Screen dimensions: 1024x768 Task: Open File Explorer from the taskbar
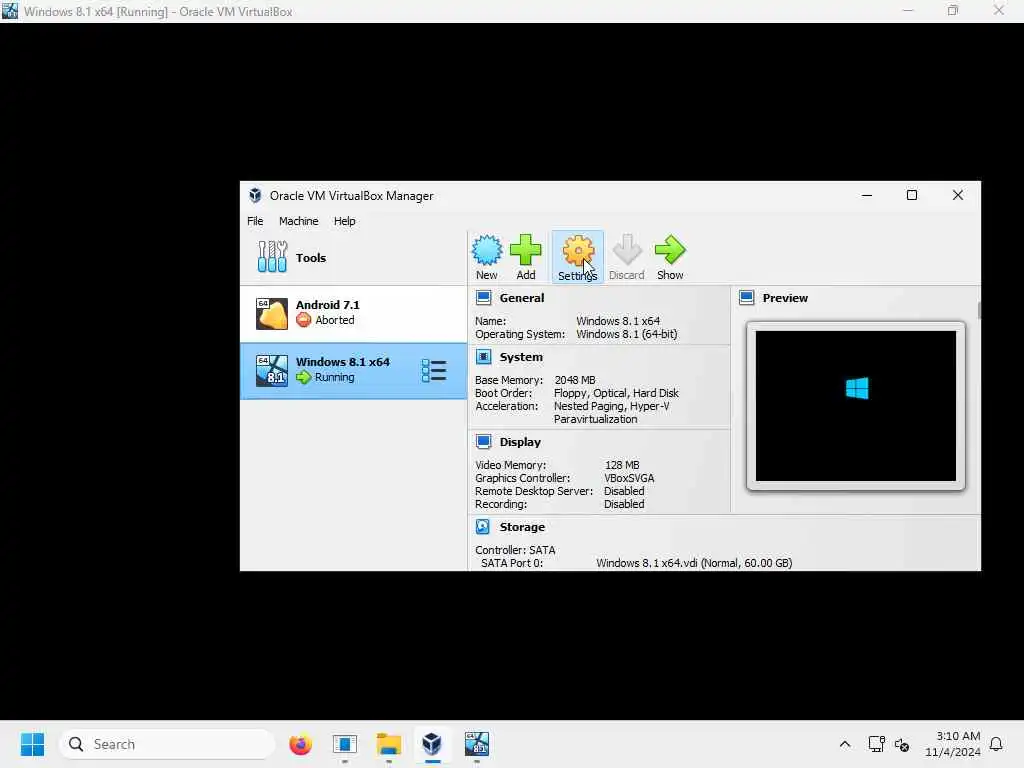point(389,744)
